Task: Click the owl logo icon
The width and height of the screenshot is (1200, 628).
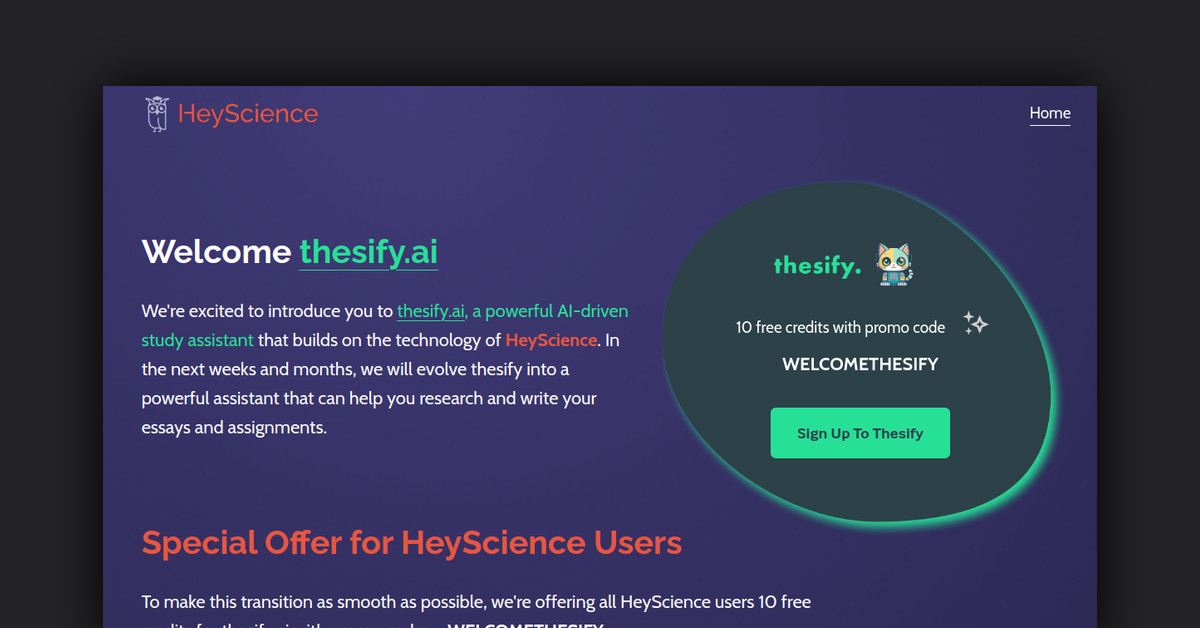Action: (157, 113)
